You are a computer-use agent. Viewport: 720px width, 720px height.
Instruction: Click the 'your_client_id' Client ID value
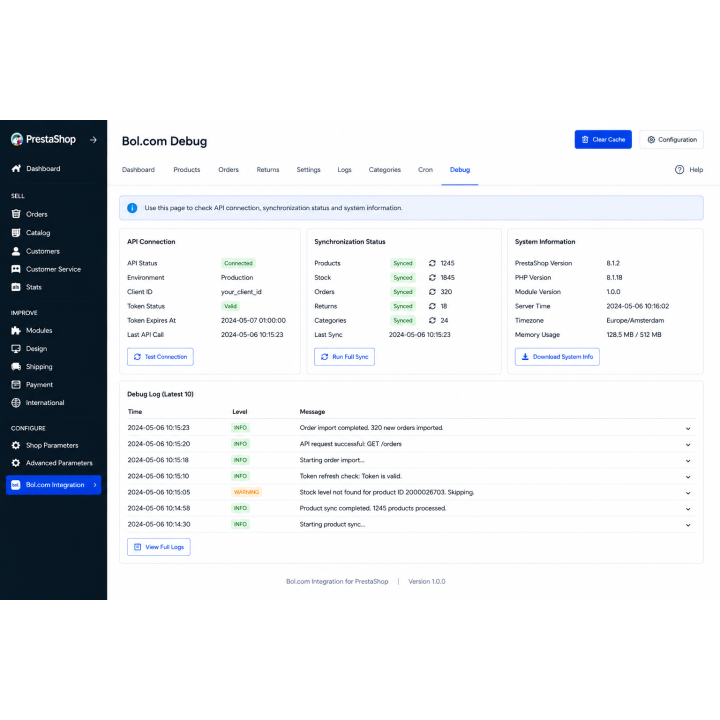click(241, 292)
